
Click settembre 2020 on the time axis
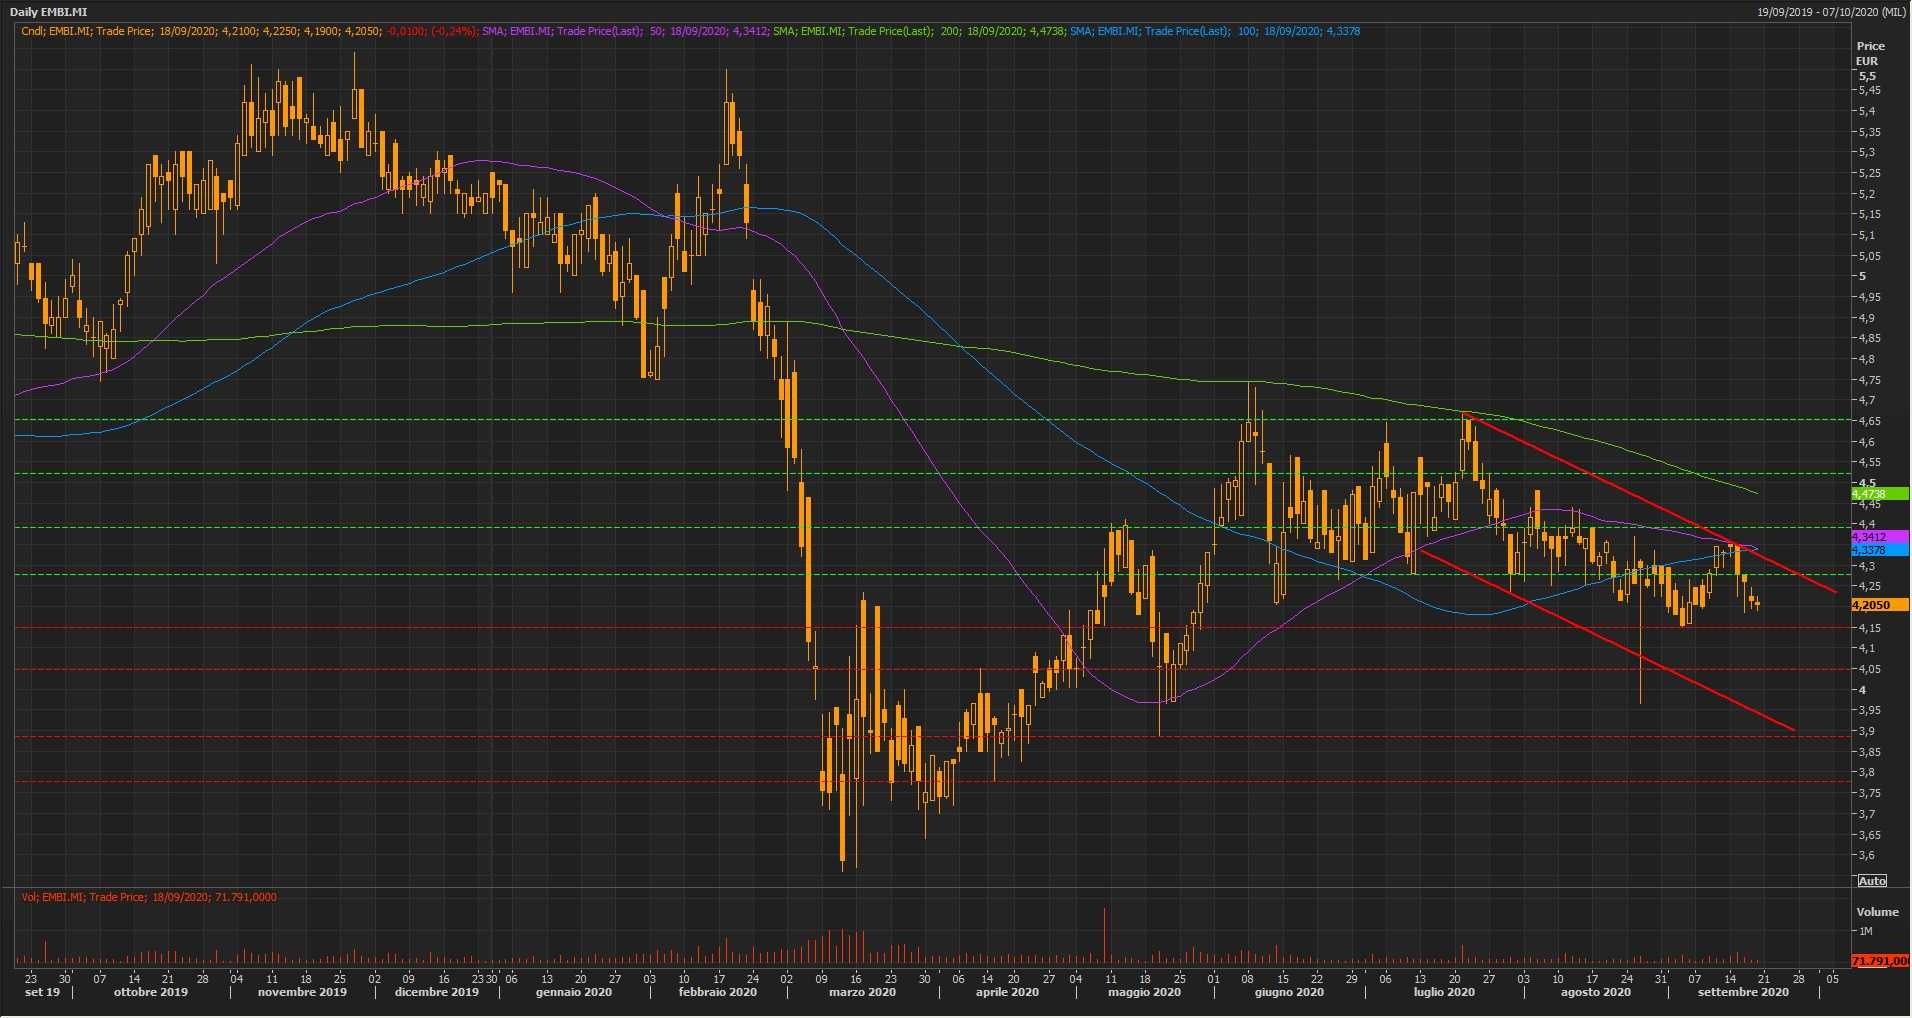[1743, 992]
